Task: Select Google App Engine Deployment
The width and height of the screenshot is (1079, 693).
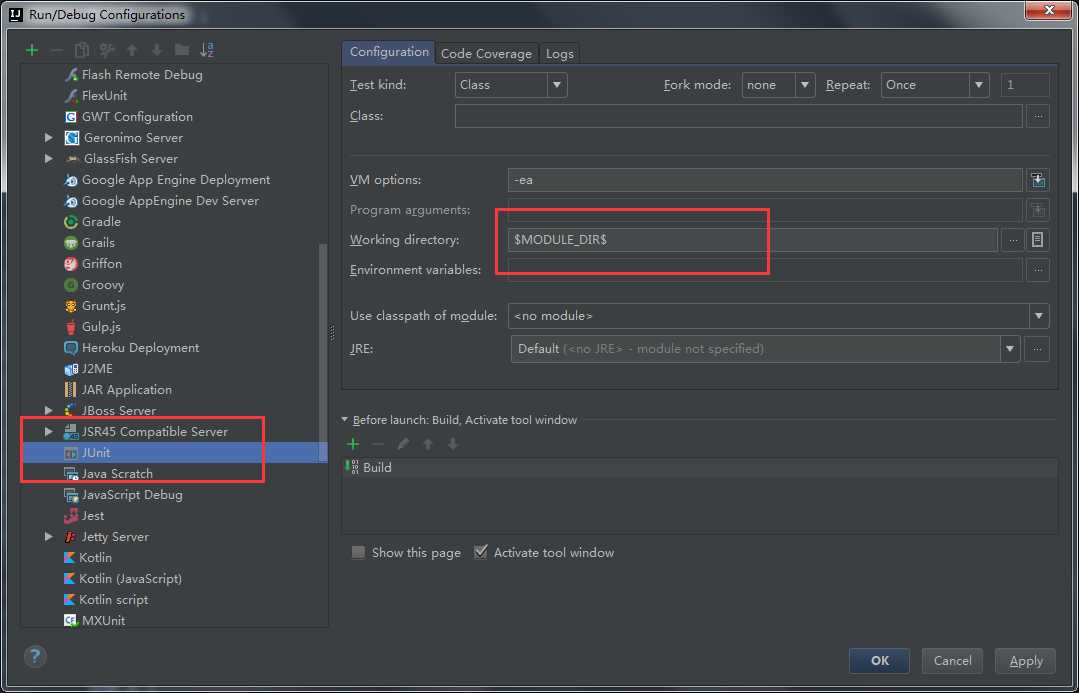Action: tap(175, 180)
